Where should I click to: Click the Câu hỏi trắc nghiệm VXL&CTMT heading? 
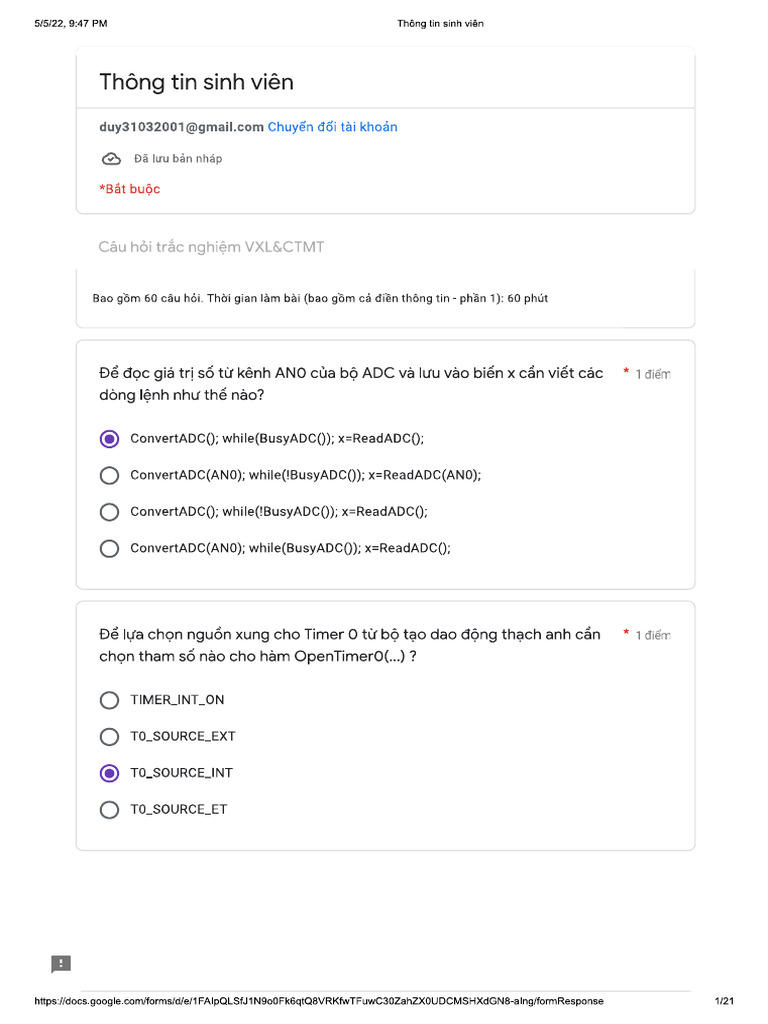point(211,247)
